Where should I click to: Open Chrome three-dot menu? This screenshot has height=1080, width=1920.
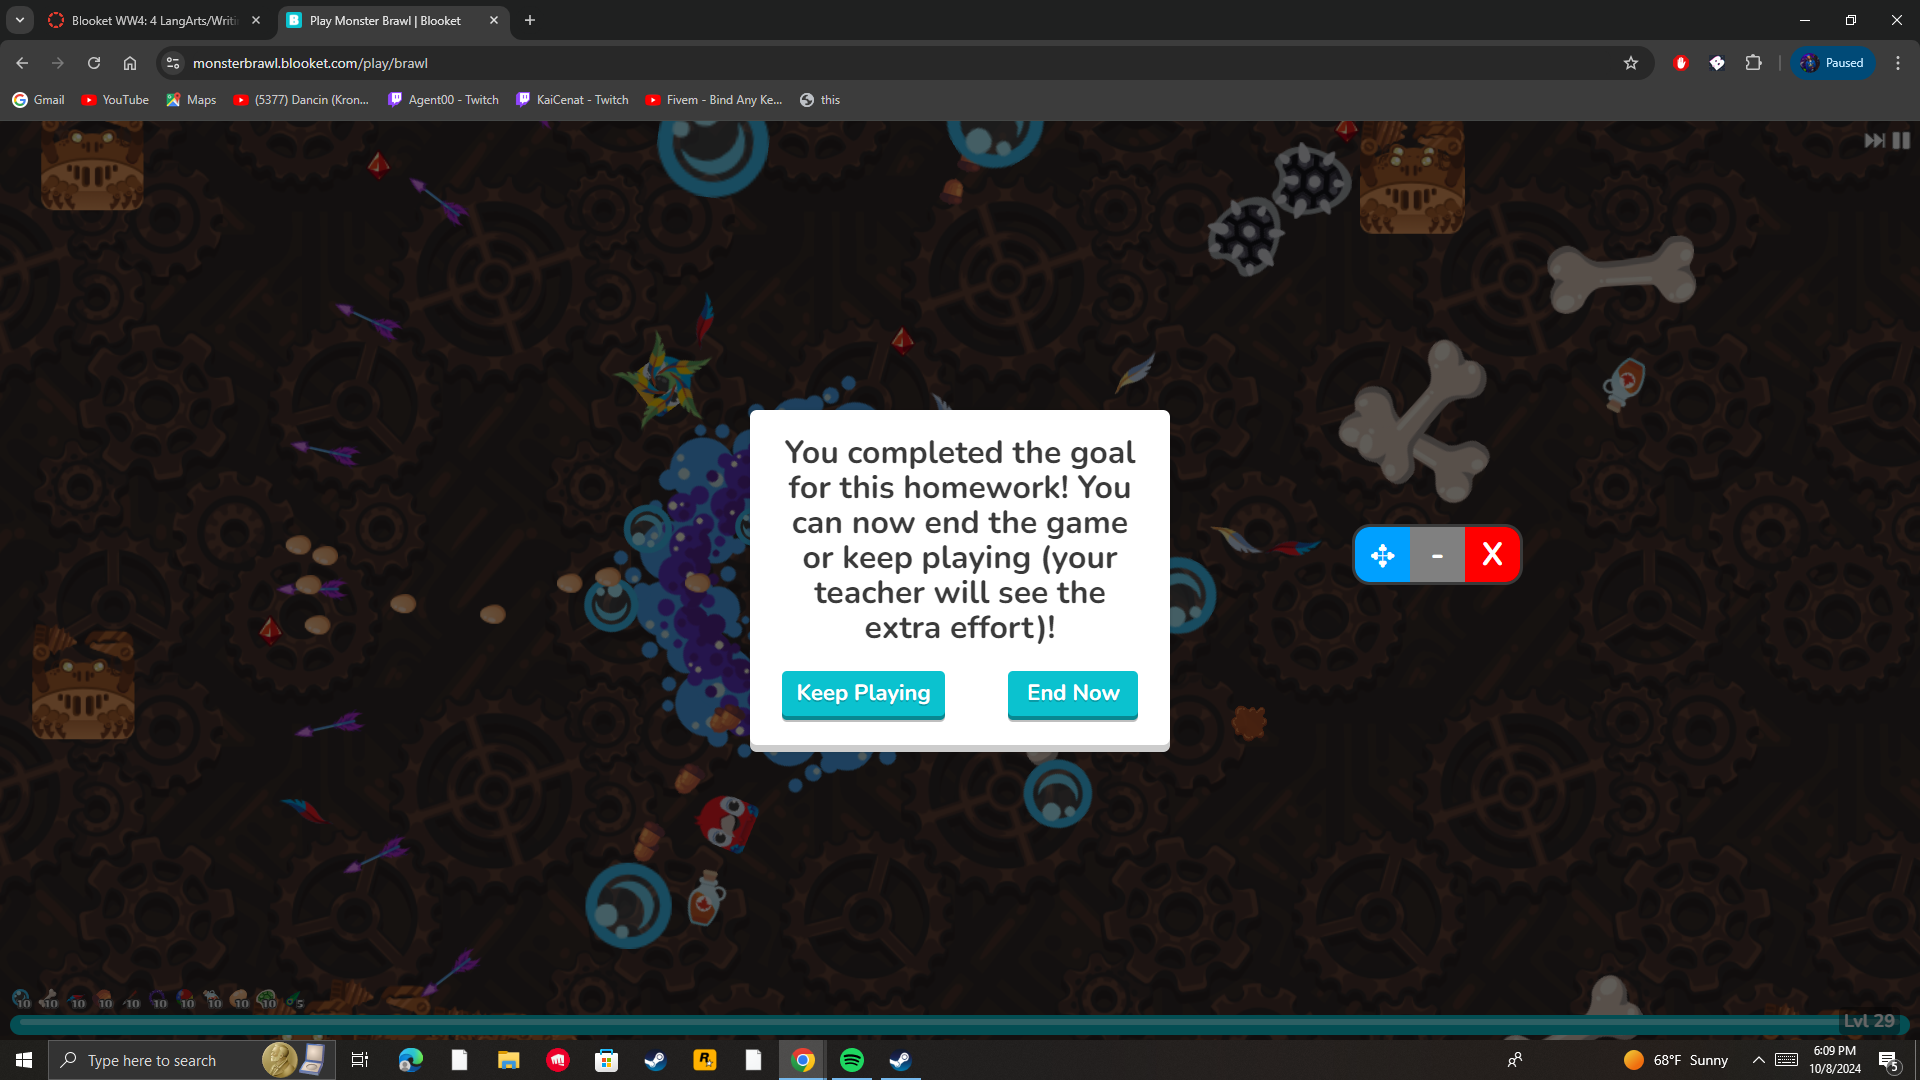point(1897,63)
